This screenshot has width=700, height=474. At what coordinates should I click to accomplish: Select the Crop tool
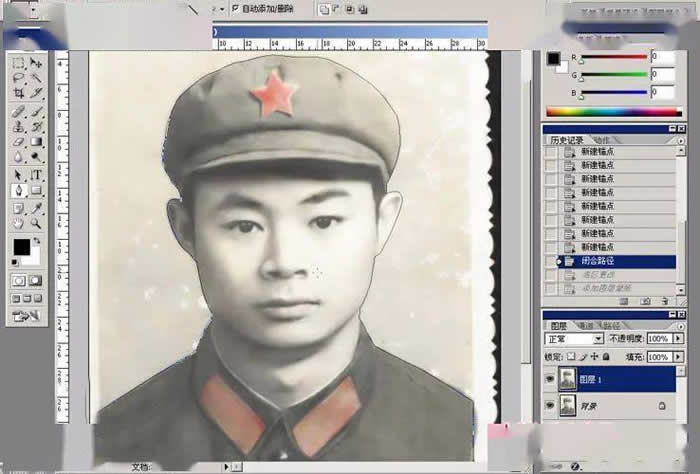18,93
